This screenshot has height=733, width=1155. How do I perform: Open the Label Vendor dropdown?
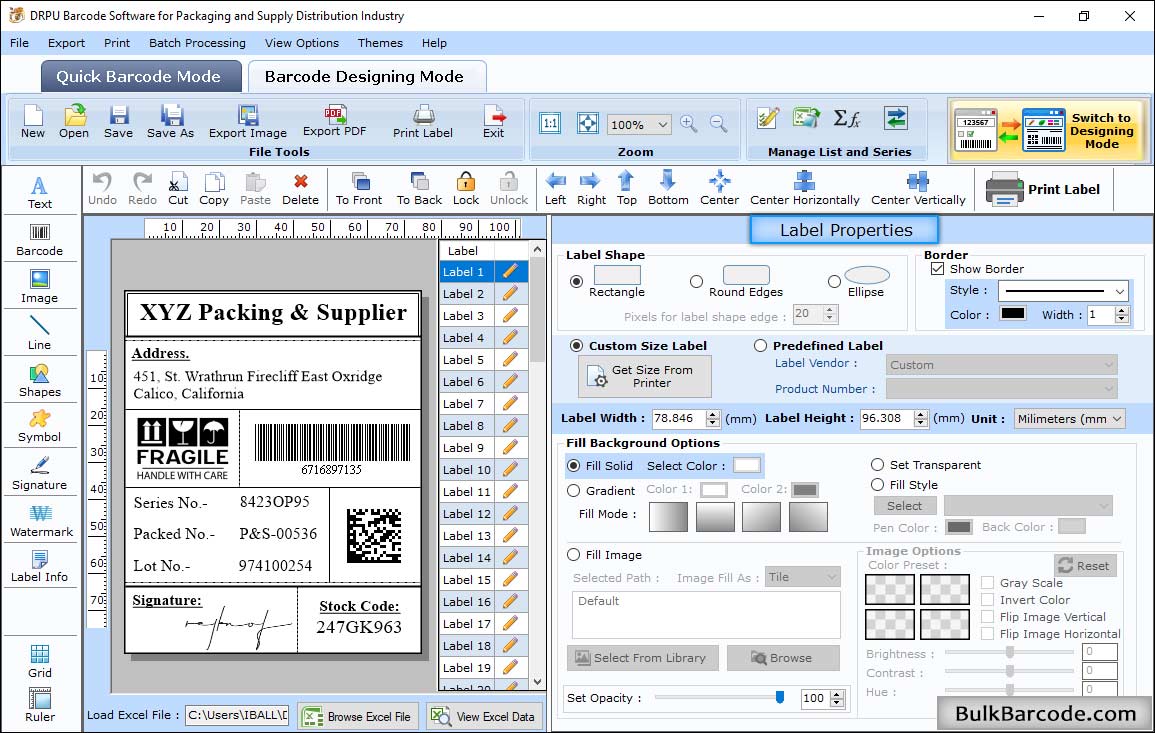tap(1001, 365)
